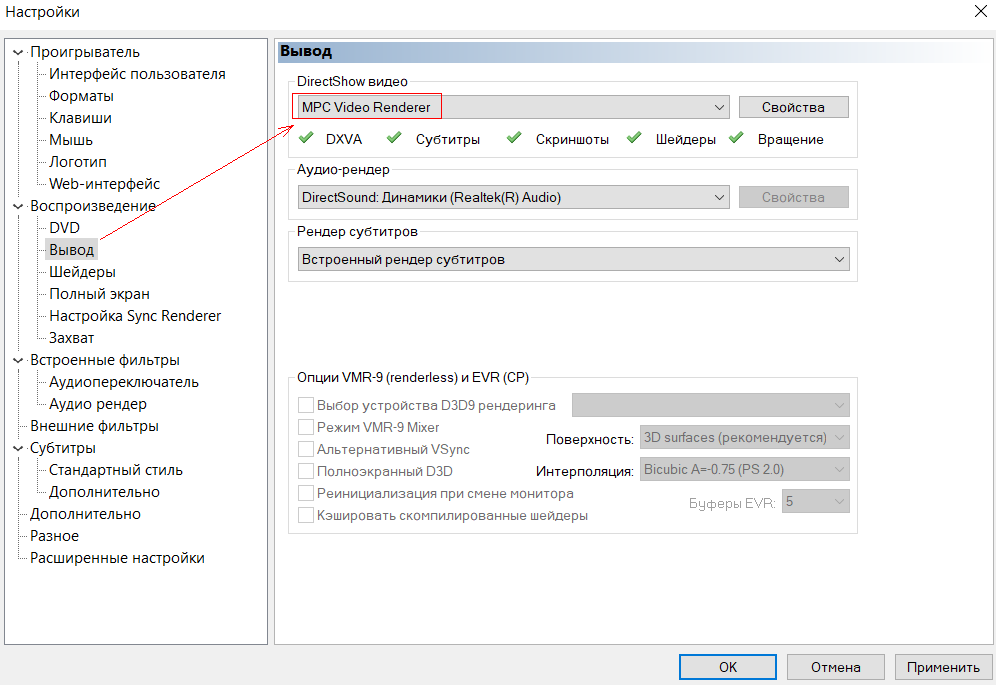Toggle Реинициализация при смене монитора checkbox
This screenshot has width=996, height=685.
[x=306, y=493]
